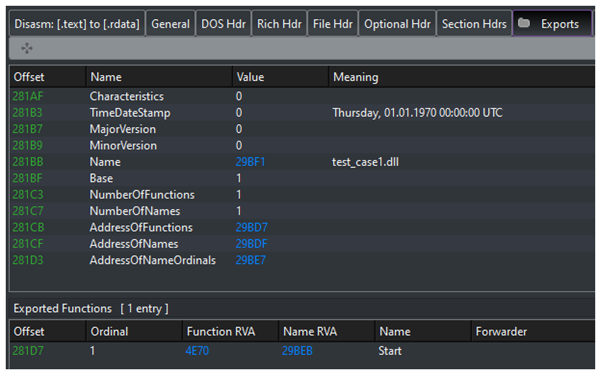The width and height of the screenshot is (600, 376).
Task: Select the NumberOfFunctions row
Action: pos(302,195)
